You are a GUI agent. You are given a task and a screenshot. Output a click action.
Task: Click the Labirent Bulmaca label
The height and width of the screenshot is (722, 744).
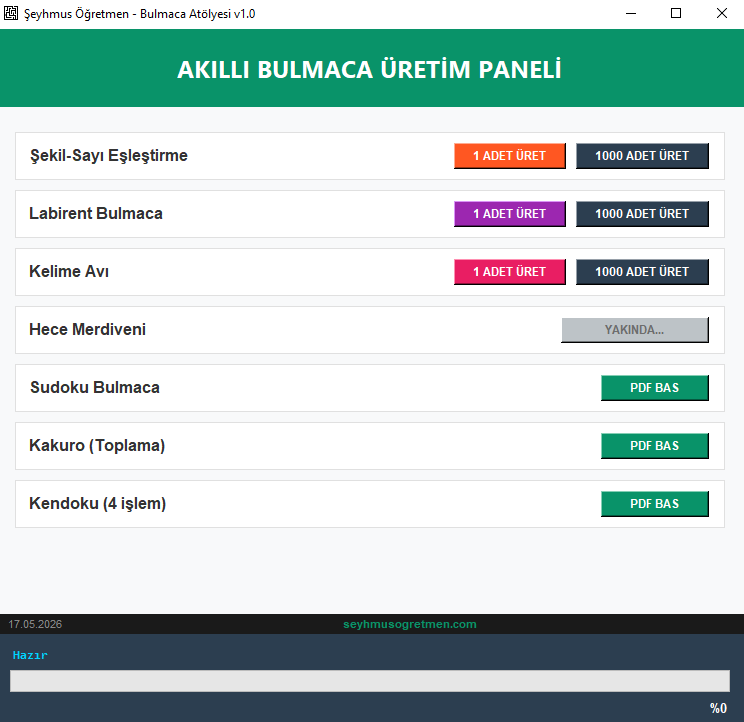point(96,213)
